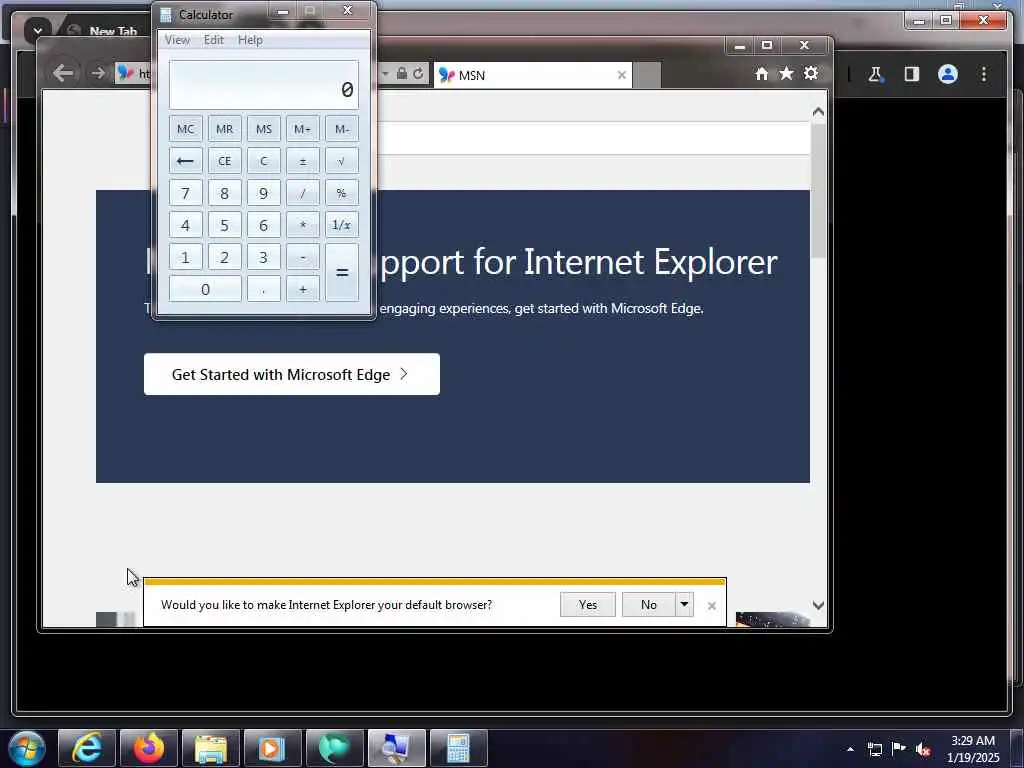1024x768 pixels.
Task: Click the IE scrollbar up arrow
Action: tap(818, 112)
